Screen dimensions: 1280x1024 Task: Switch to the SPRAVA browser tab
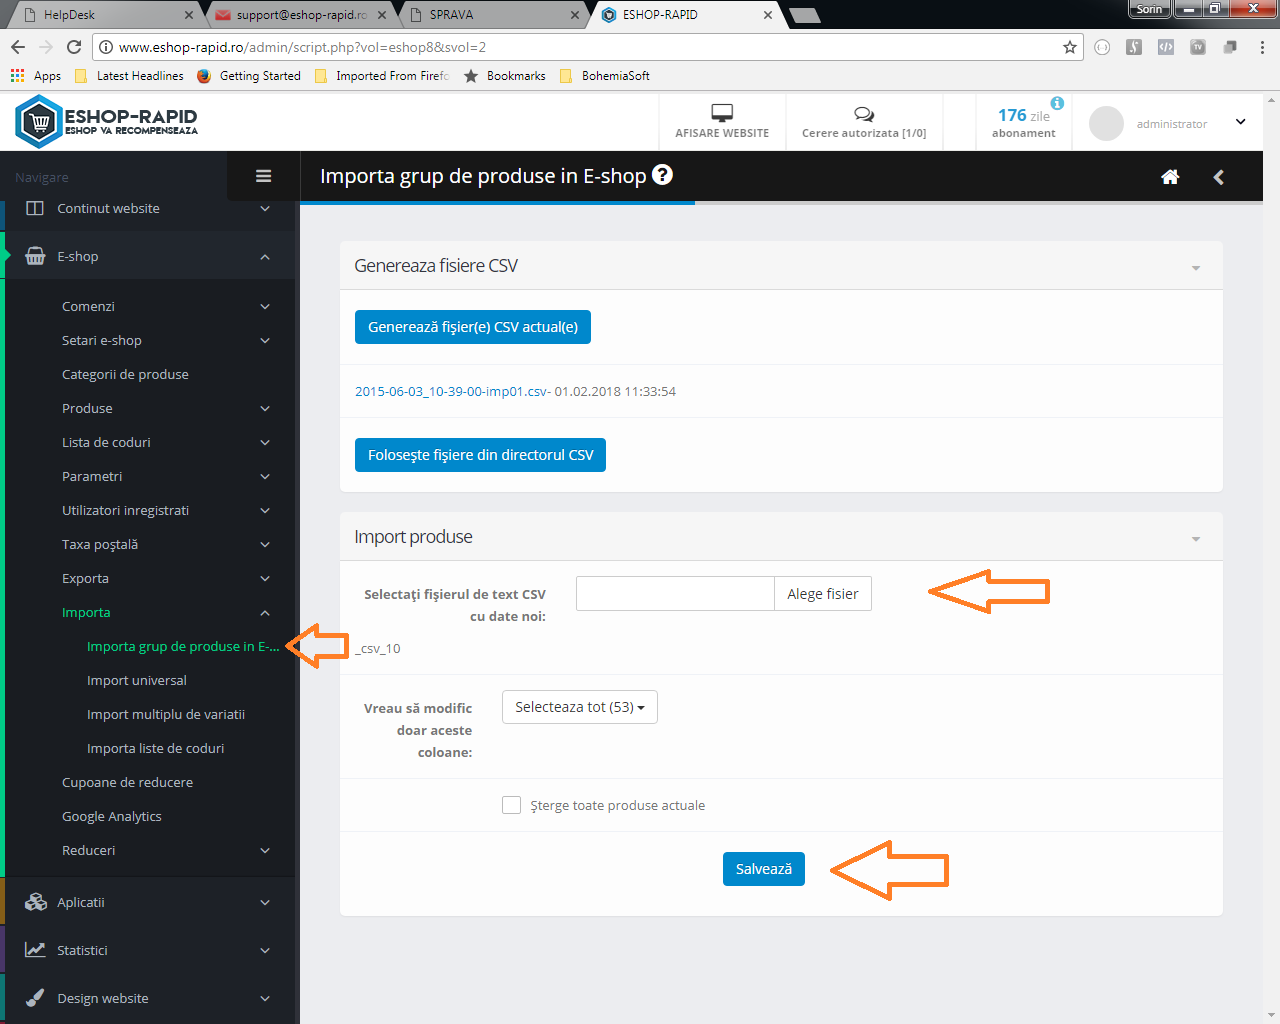pos(495,15)
